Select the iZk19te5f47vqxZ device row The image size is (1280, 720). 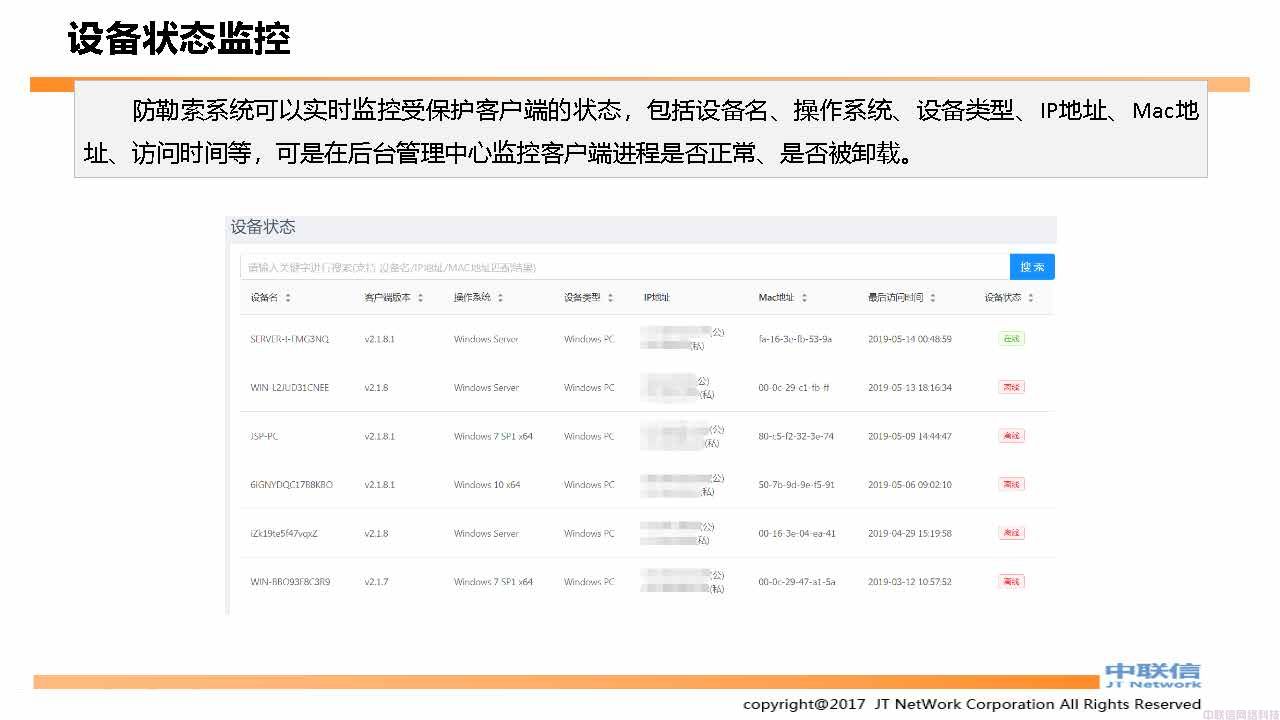[284, 534]
